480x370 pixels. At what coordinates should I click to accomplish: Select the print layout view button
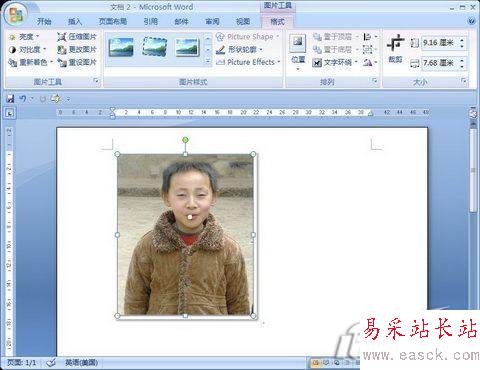pyautogui.click(x=315, y=363)
